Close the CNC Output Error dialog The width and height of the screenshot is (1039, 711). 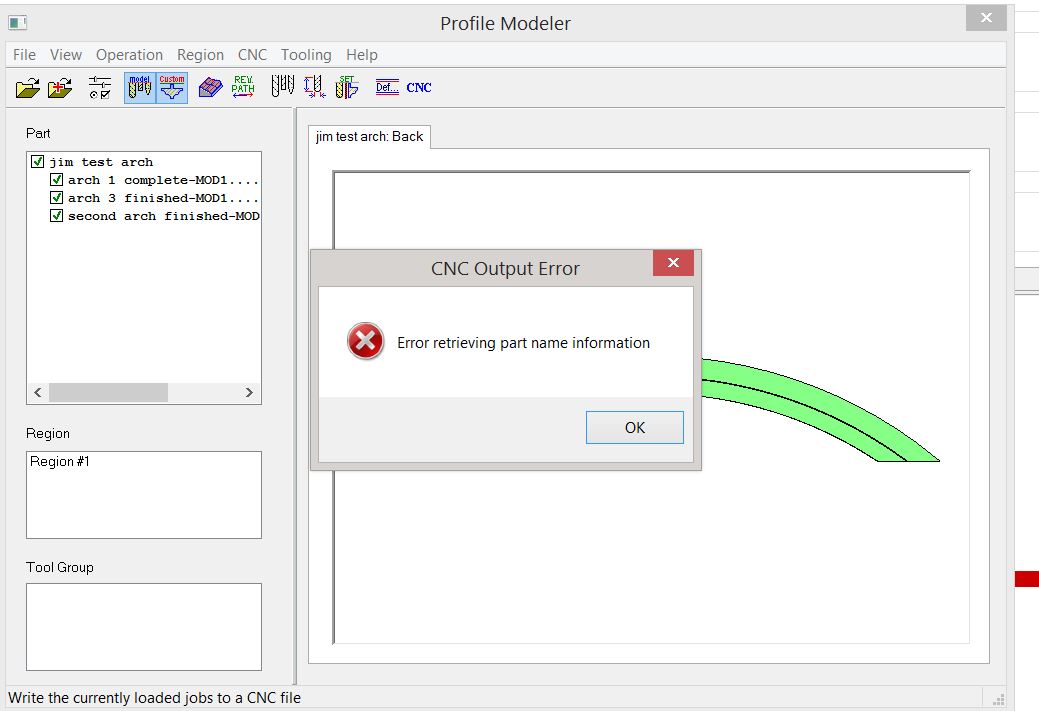pos(673,263)
